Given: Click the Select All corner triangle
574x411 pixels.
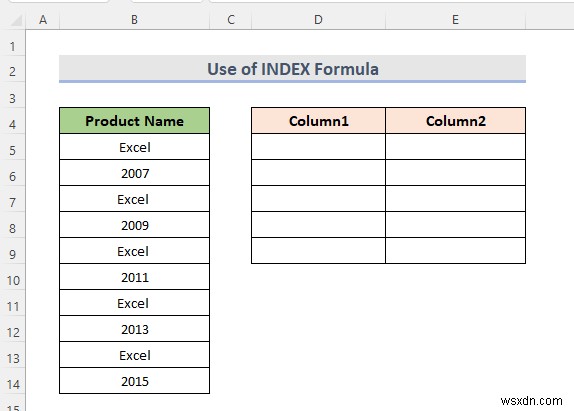Looking at the screenshot, I should (16, 20).
